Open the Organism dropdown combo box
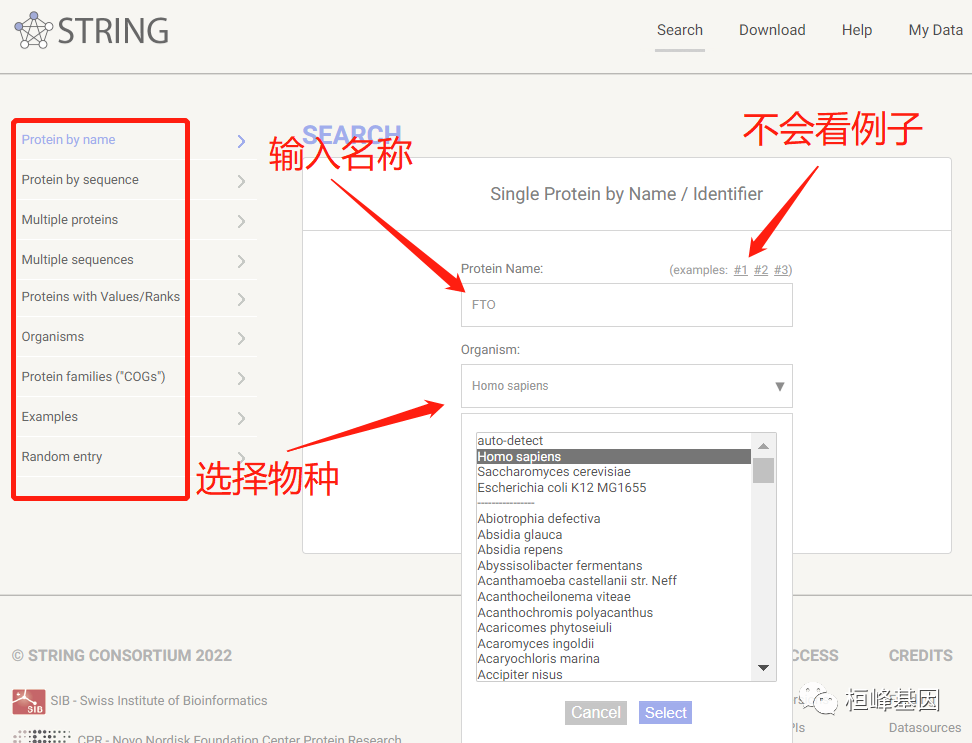 627,385
